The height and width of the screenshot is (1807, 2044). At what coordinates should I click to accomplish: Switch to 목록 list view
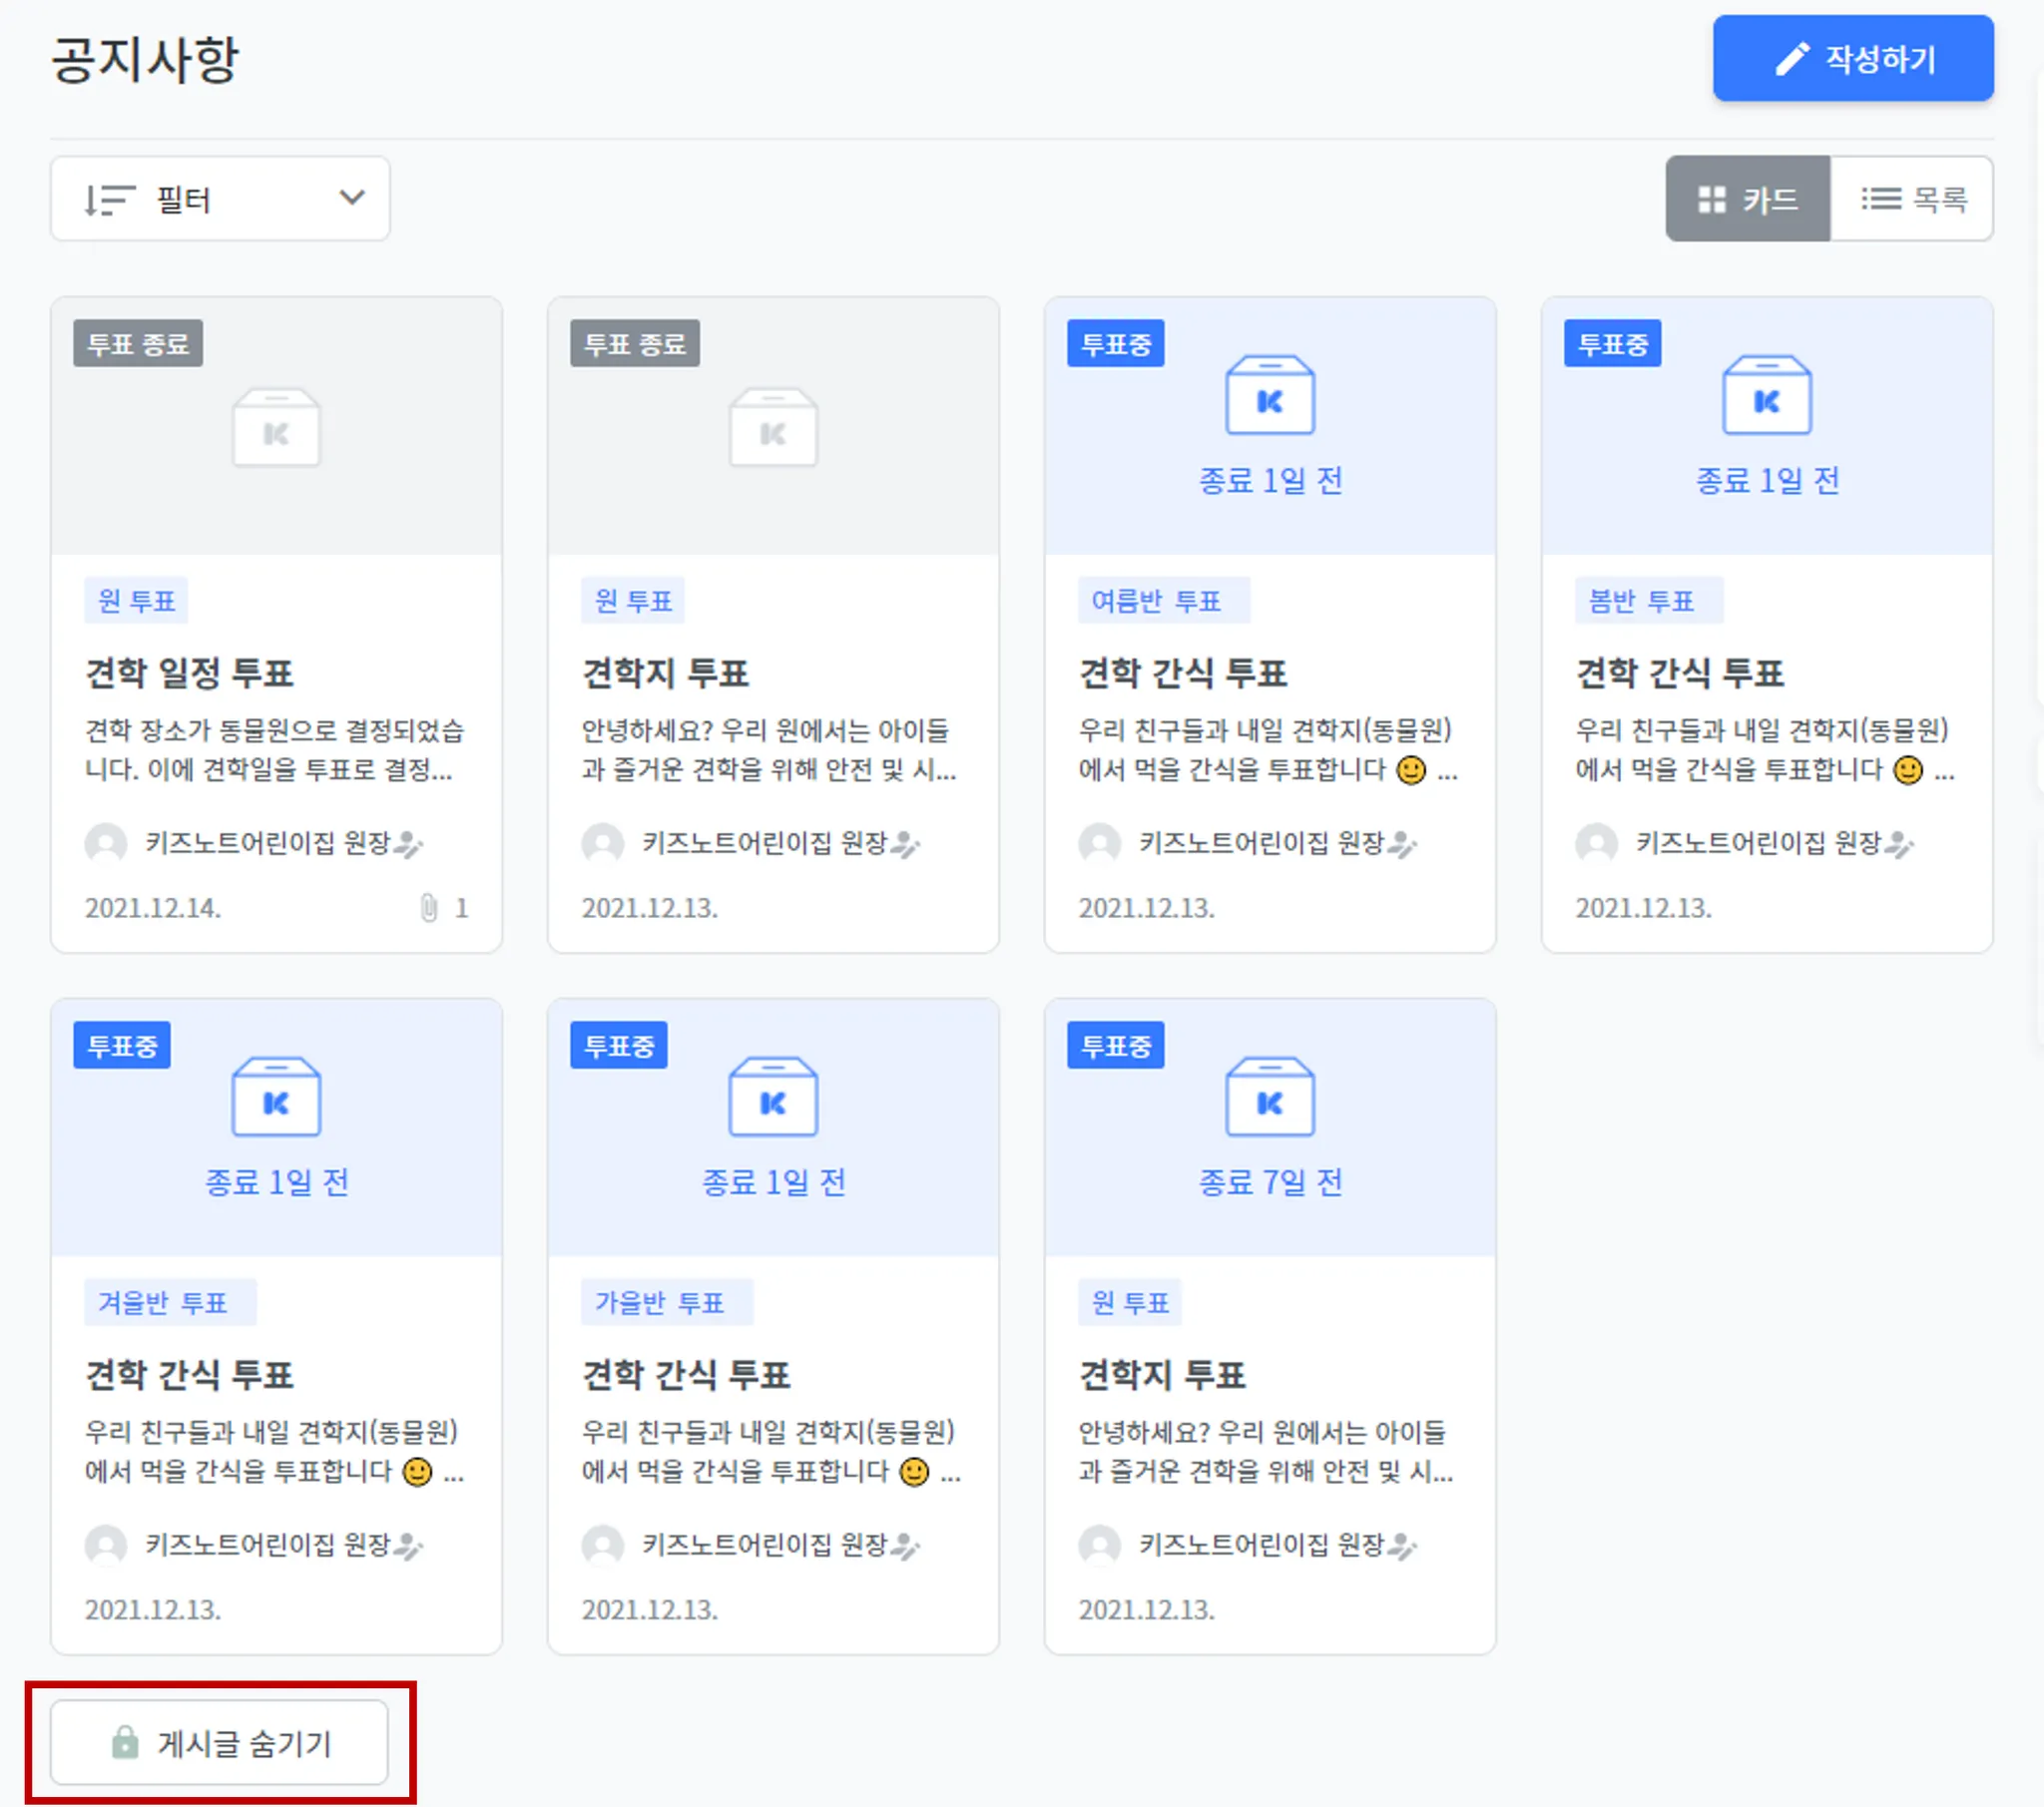(1912, 199)
